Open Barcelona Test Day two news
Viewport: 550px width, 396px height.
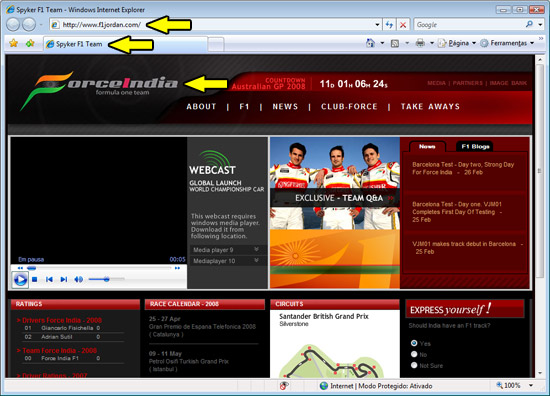click(x=463, y=168)
